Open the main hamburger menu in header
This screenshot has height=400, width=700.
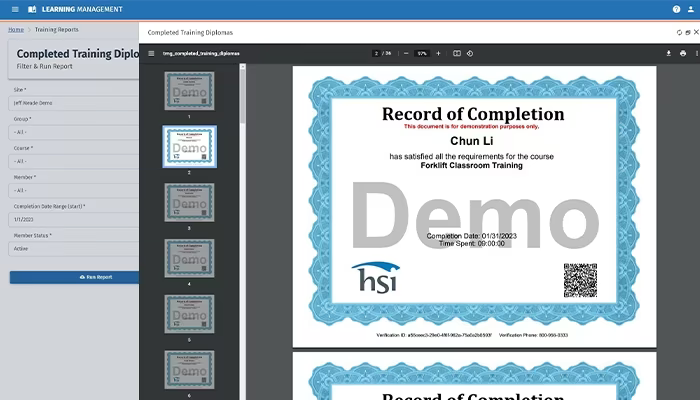(x=15, y=9)
